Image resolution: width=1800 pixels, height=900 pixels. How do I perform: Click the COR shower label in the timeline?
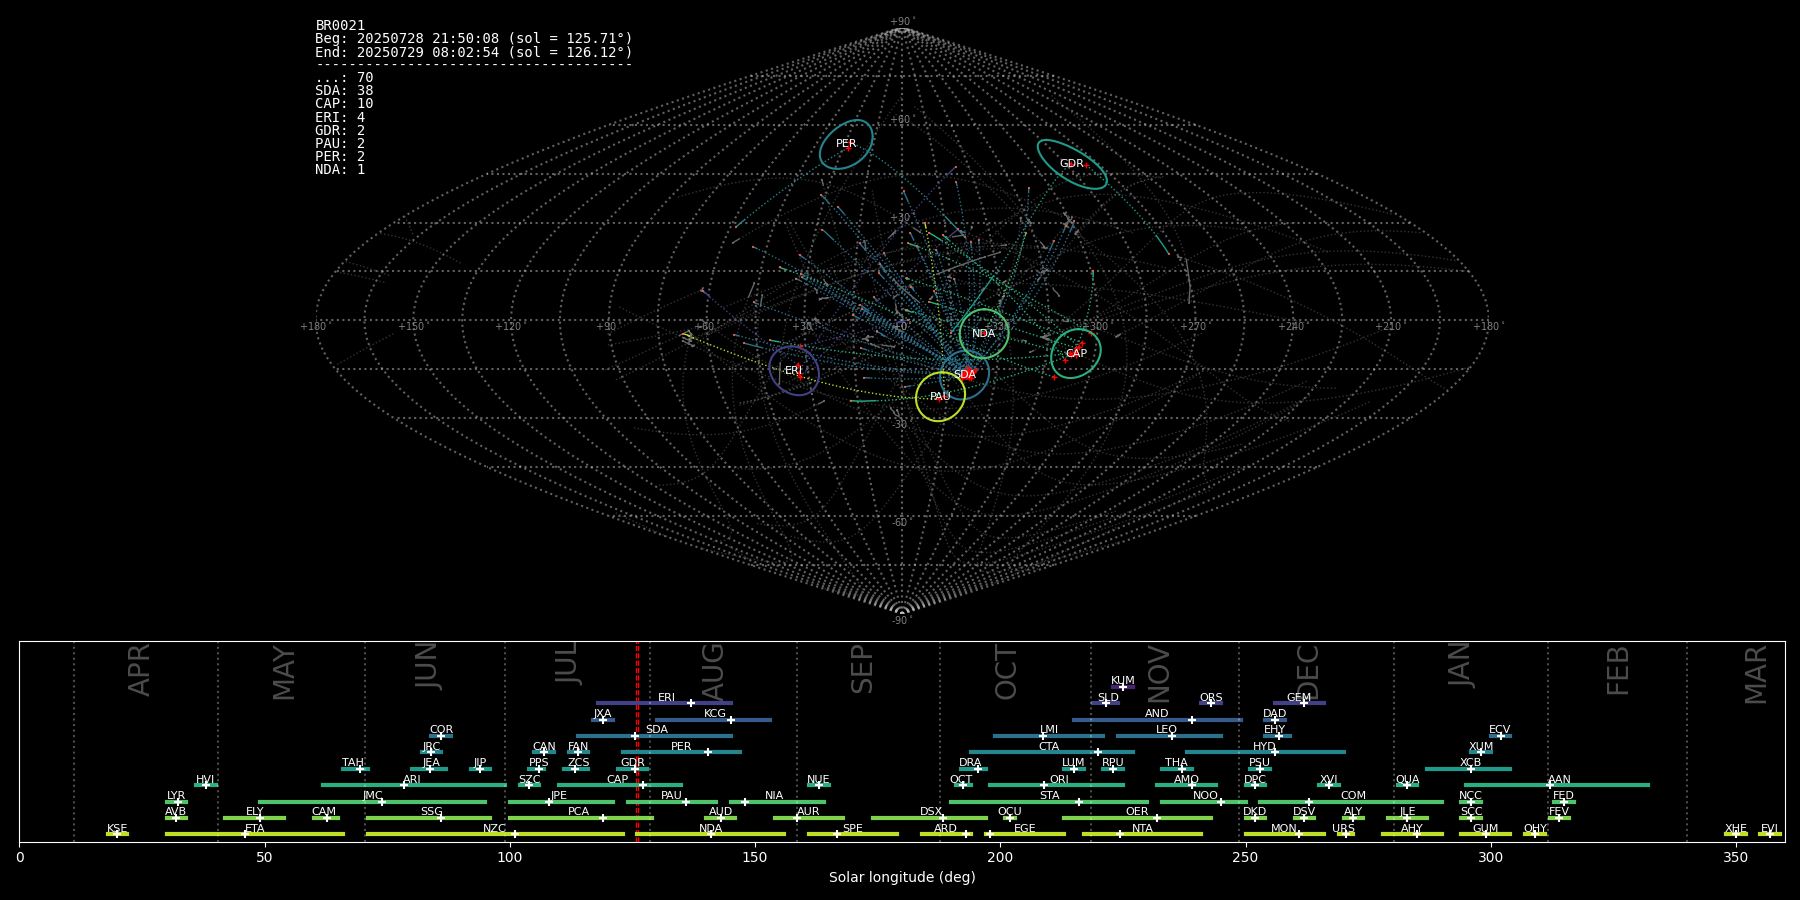[x=441, y=730]
